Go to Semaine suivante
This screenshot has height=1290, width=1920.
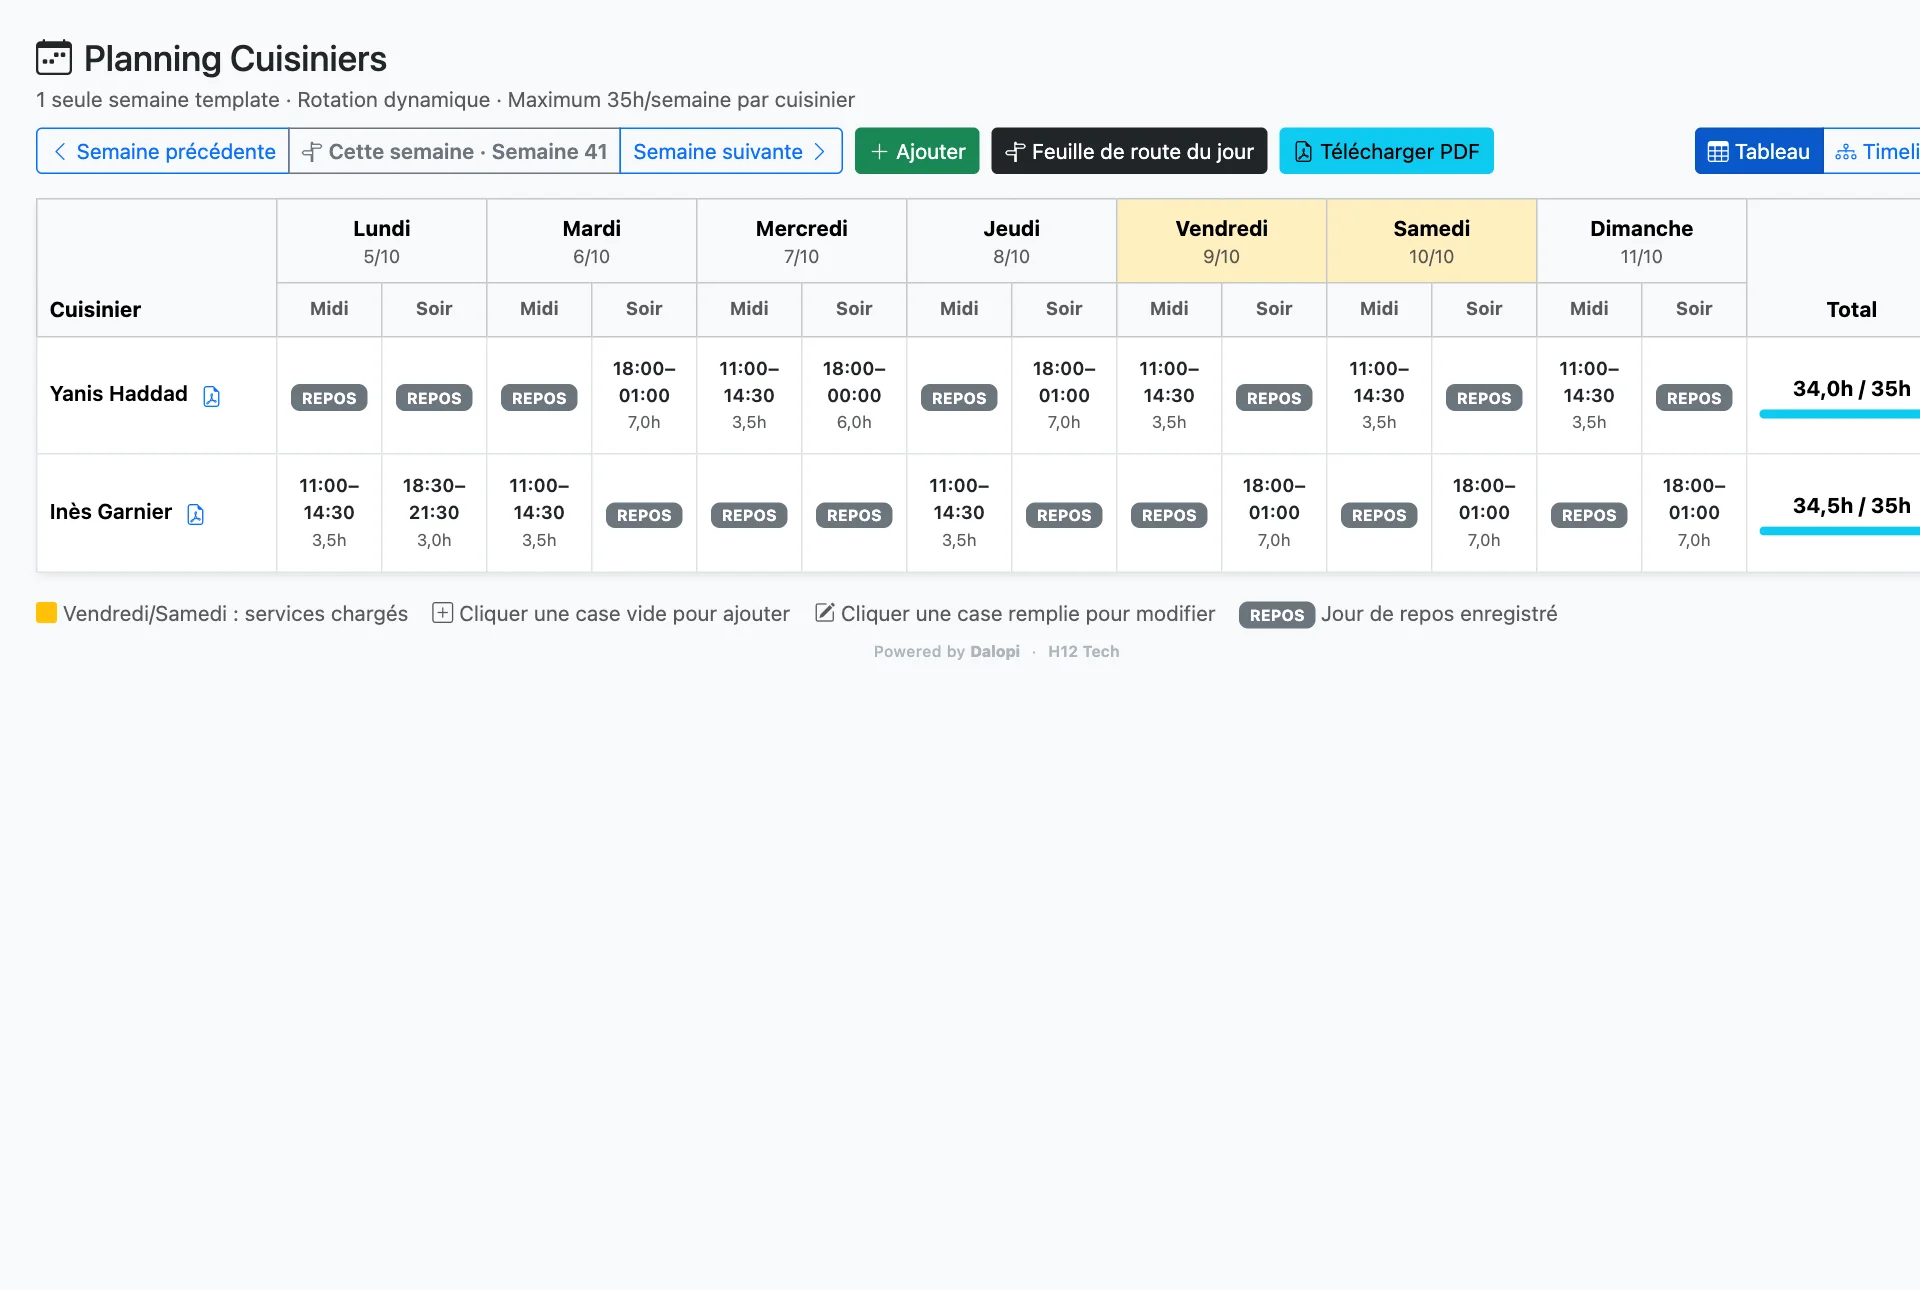(x=731, y=151)
